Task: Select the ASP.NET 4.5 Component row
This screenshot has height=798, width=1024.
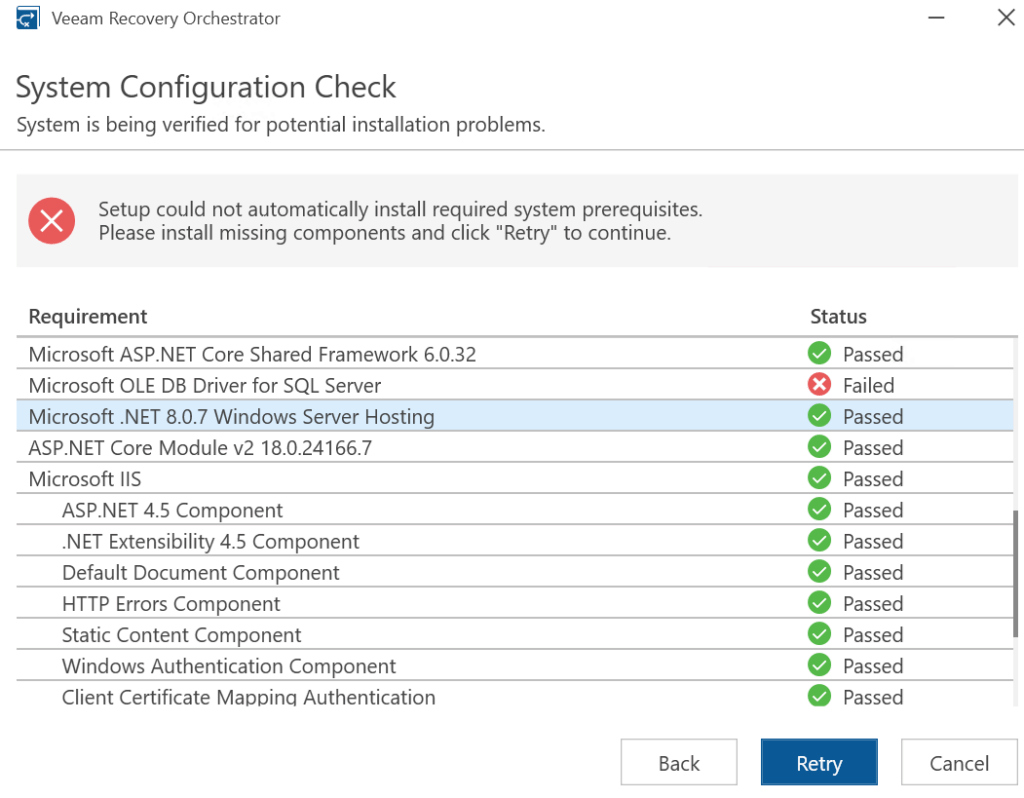Action: coord(515,509)
